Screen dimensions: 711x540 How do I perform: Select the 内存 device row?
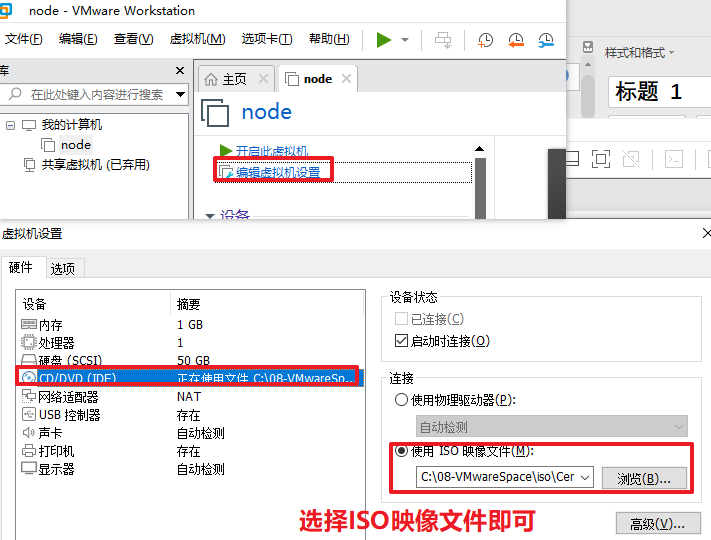pyautogui.click(x=190, y=325)
